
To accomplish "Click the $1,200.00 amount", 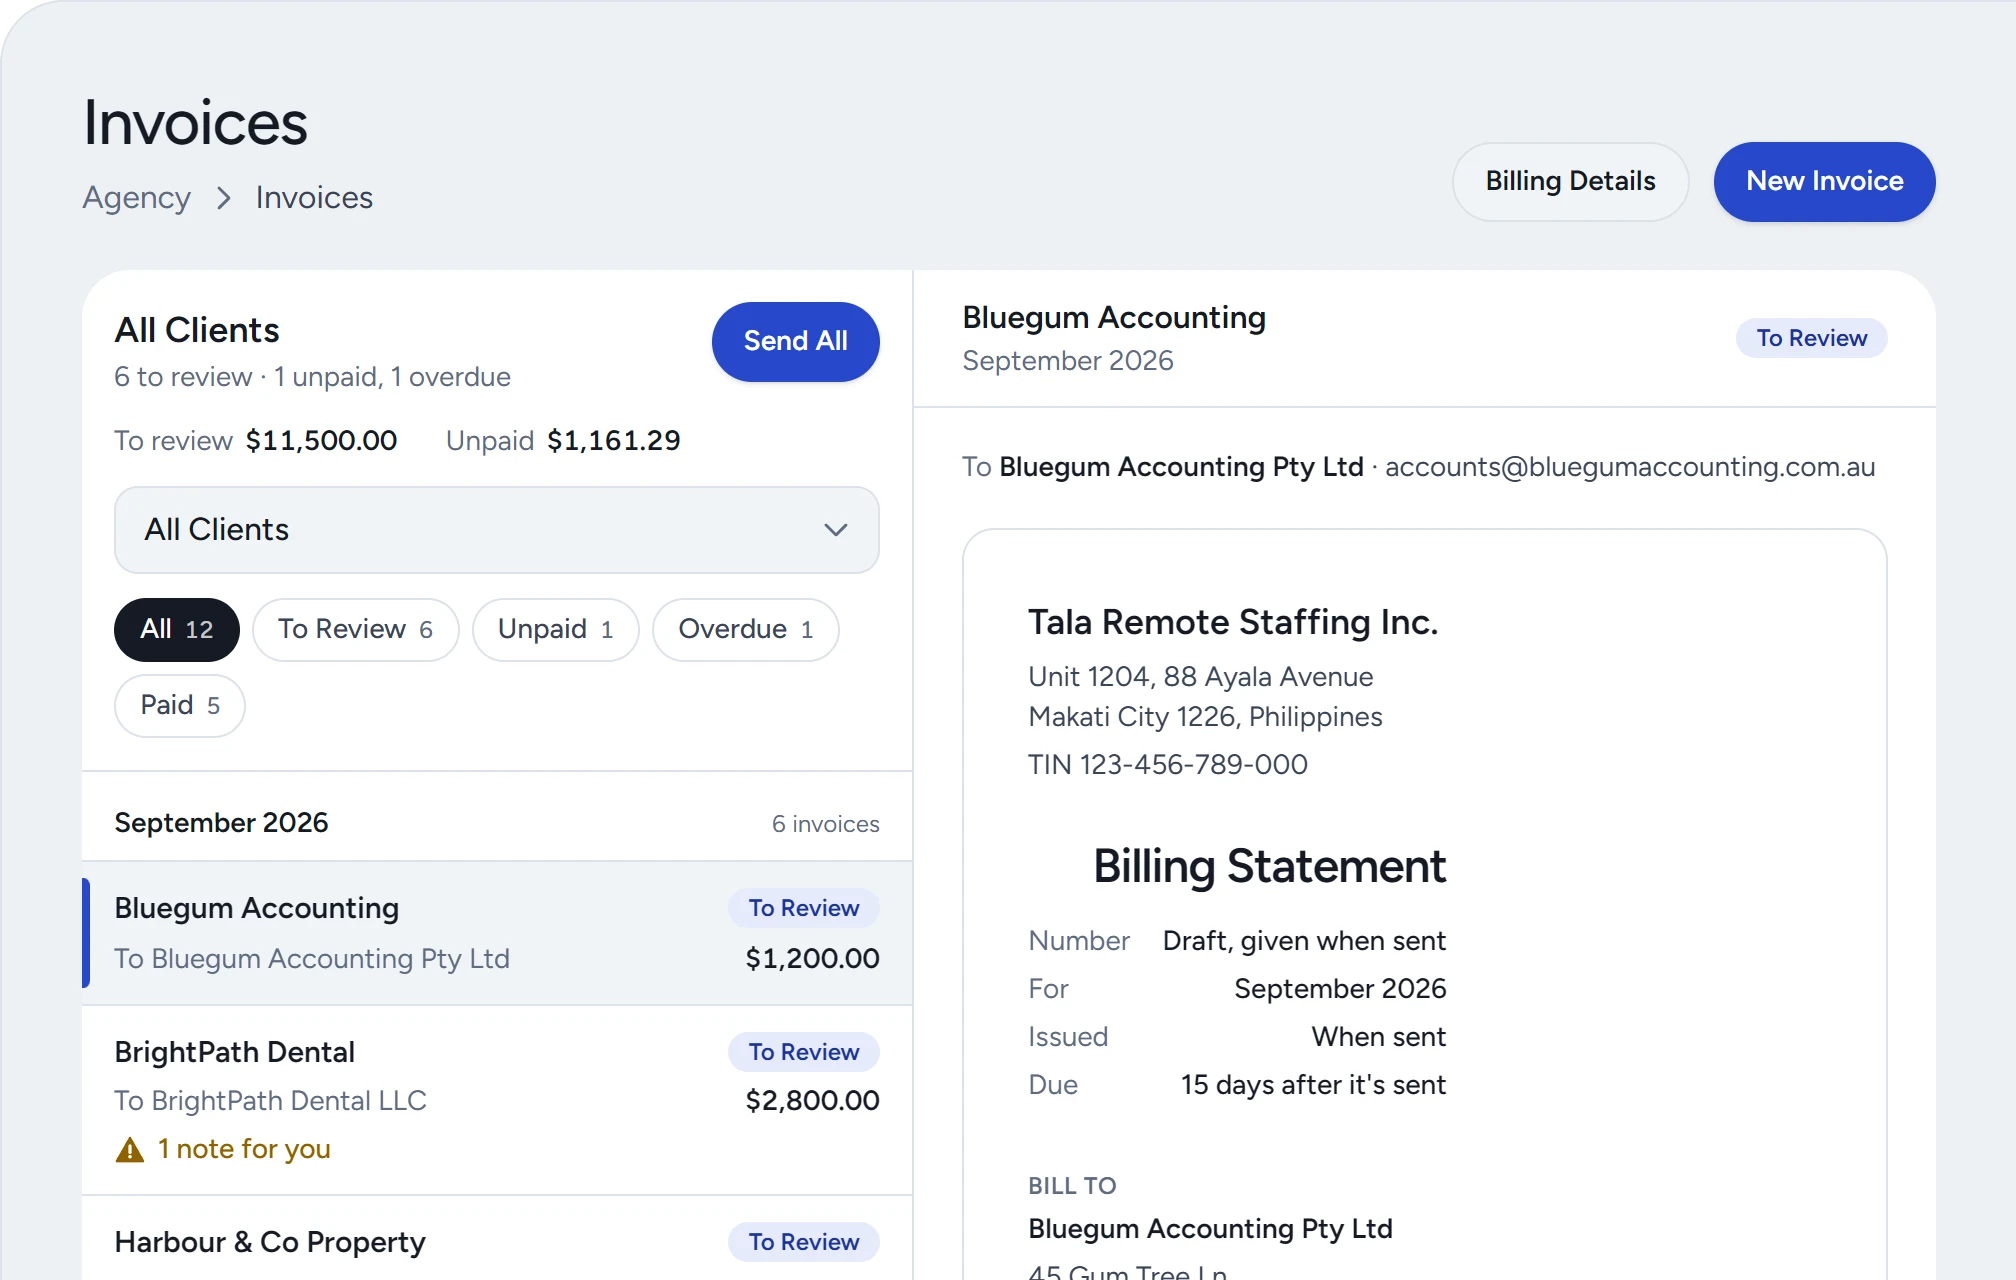I will tap(813, 959).
